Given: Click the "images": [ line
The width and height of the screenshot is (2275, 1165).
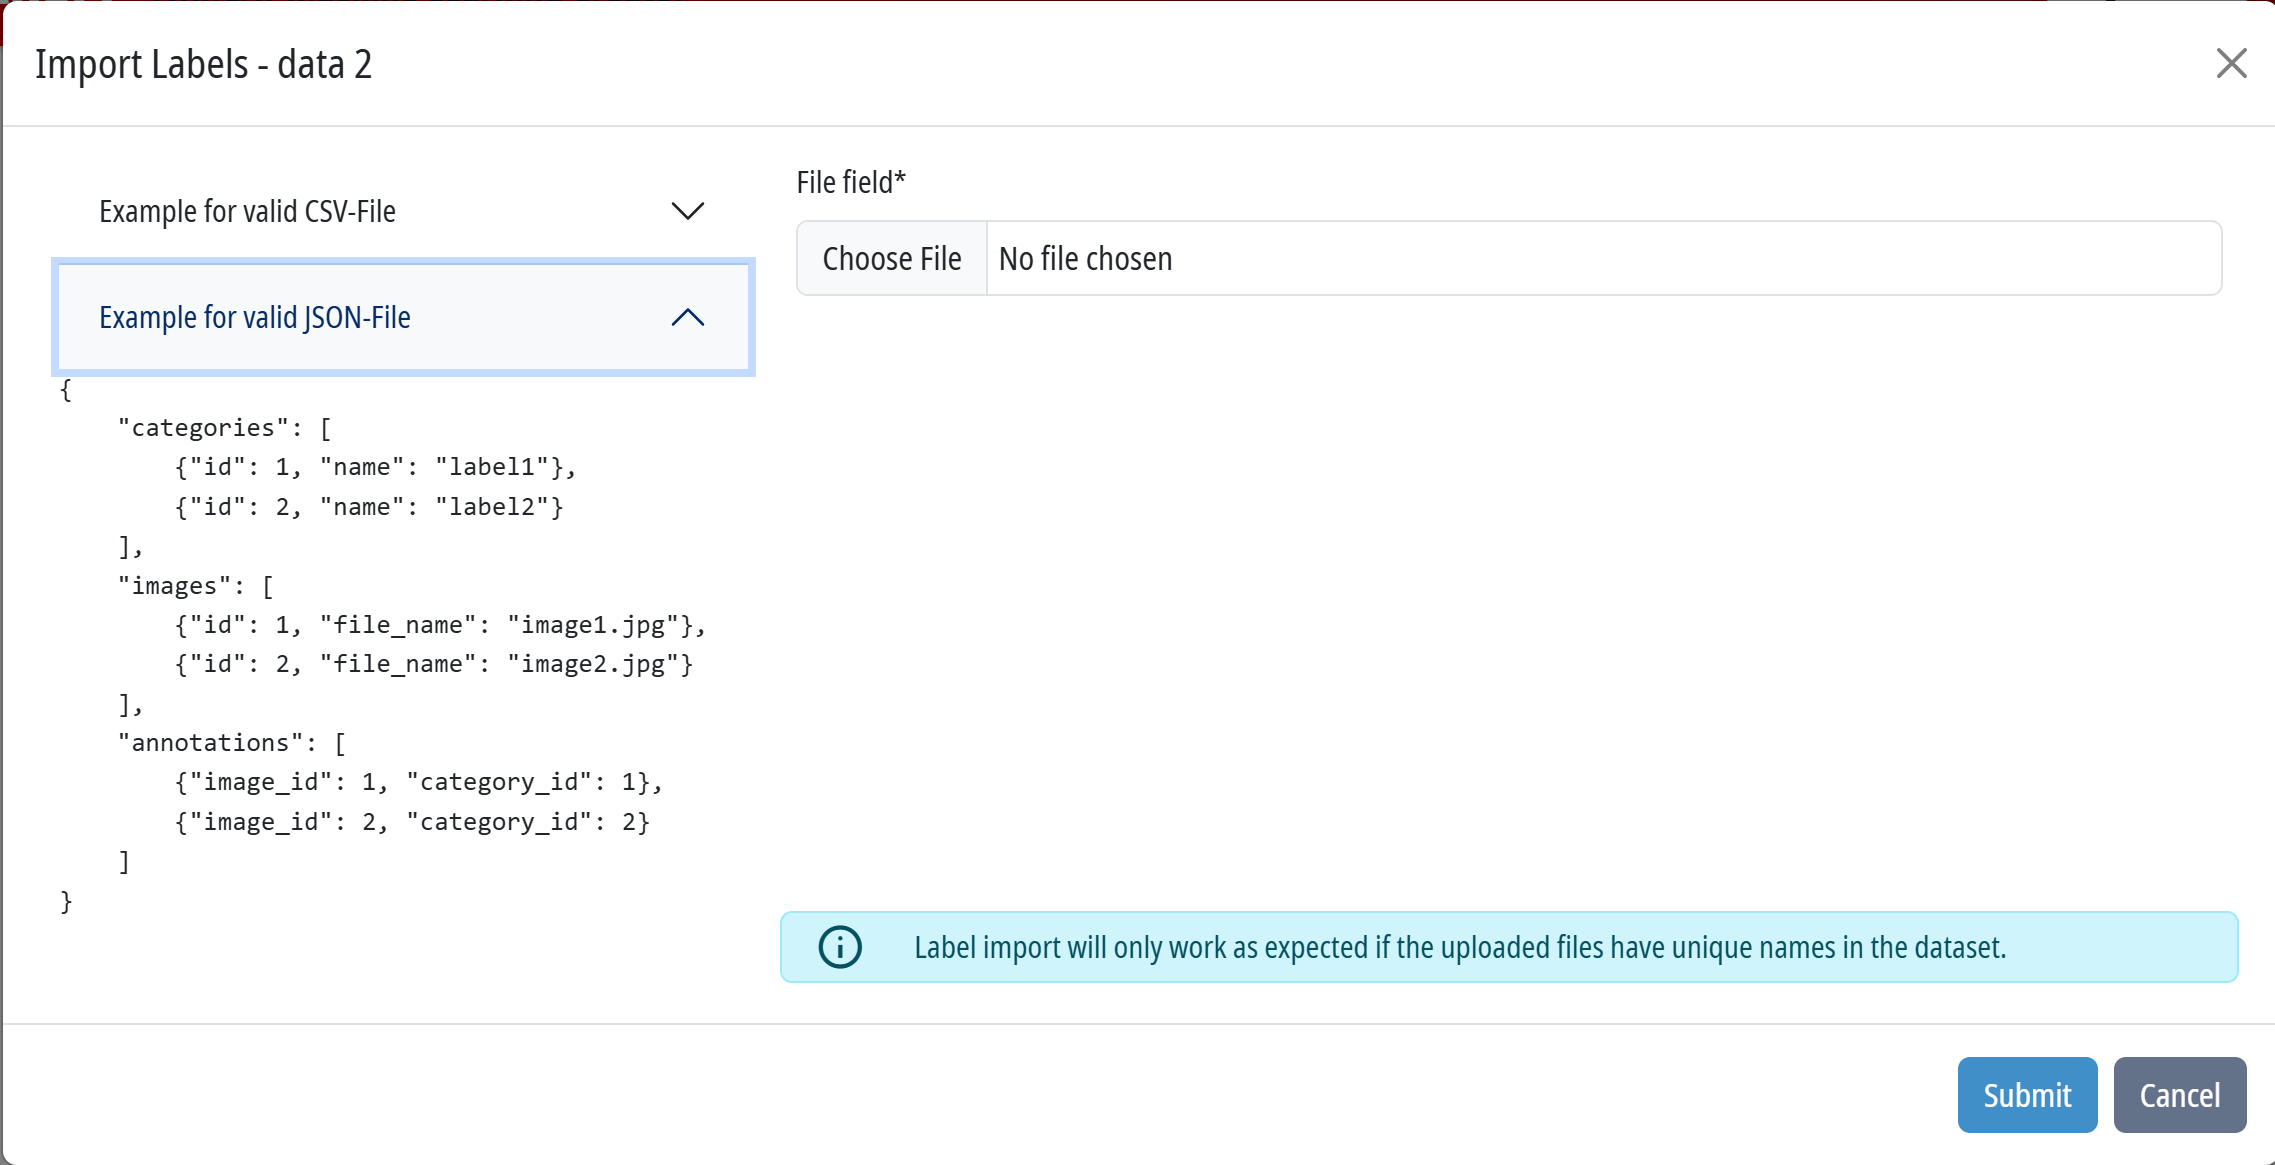Looking at the screenshot, I should tap(196, 586).
